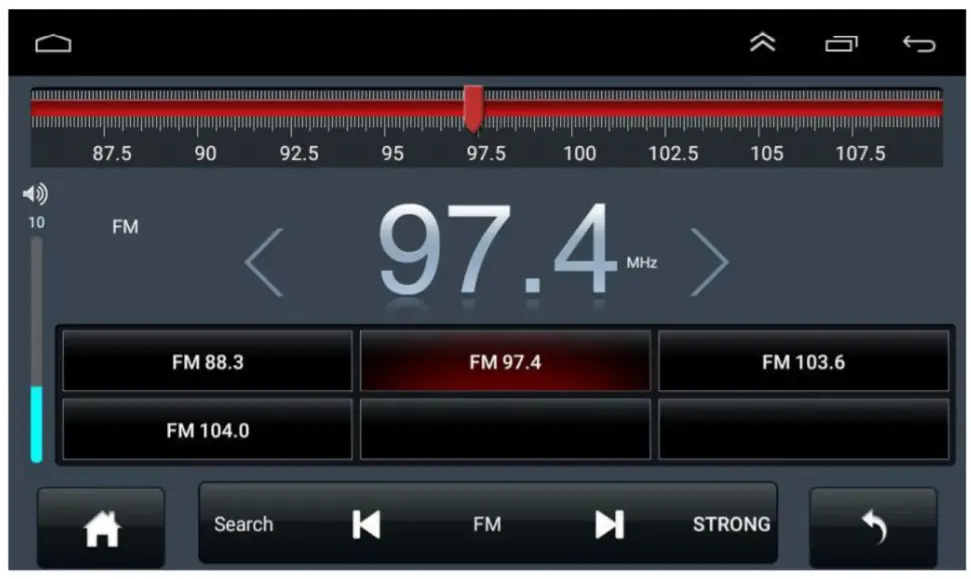Step frequency up with right chevron
971x579 pixels.
coord(714,261)
